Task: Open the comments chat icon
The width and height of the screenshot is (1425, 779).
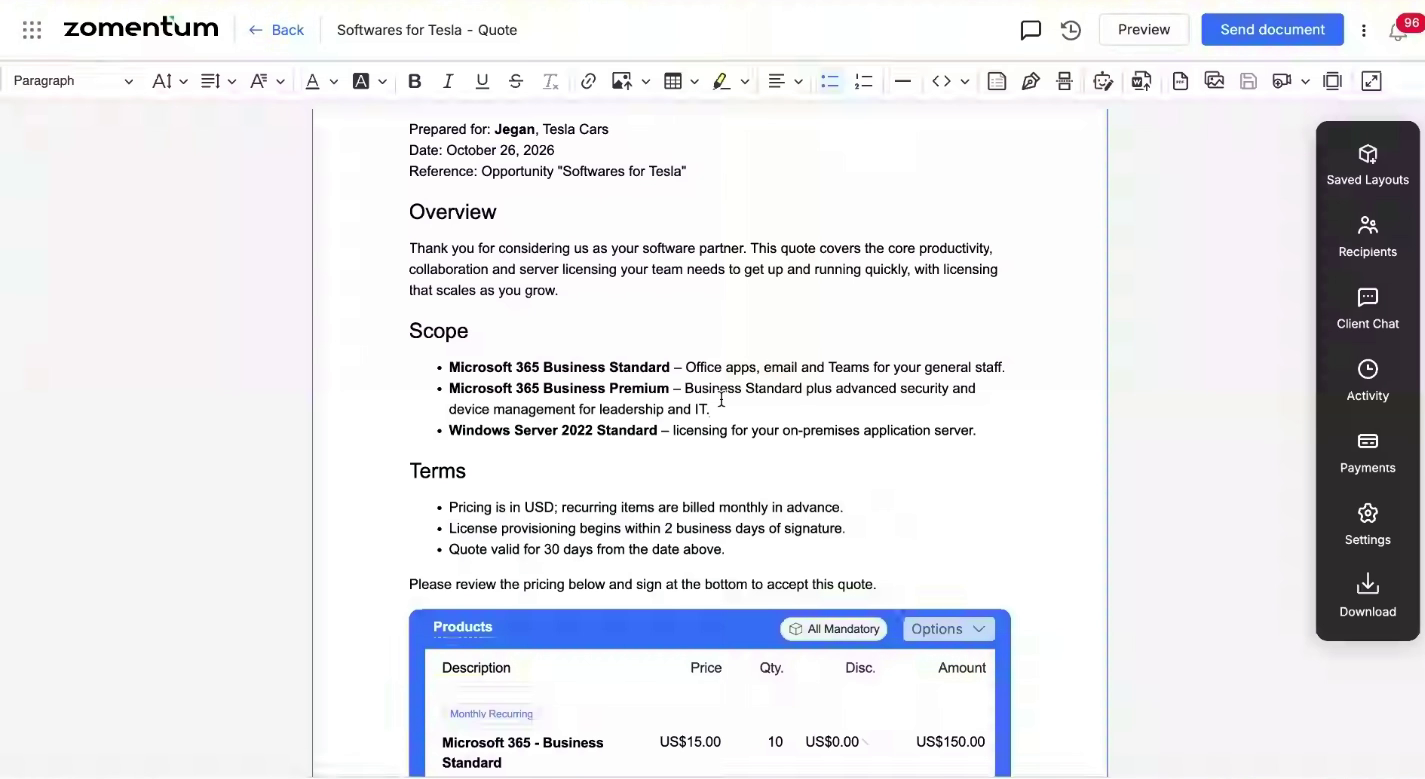Action: (1031, 30)
